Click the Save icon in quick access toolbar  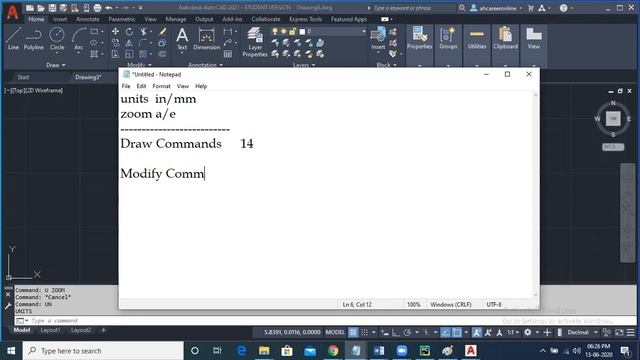coord(52,8)
